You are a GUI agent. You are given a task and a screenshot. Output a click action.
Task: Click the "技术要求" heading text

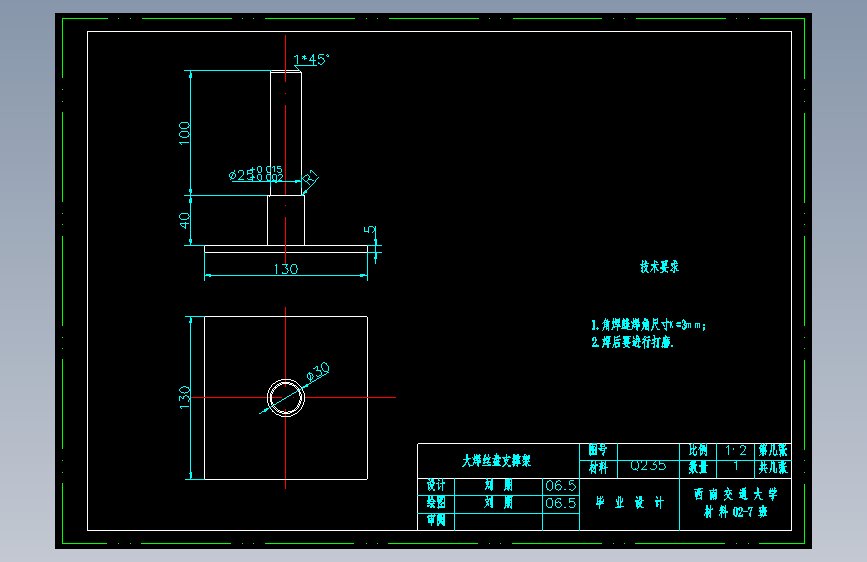click(x=659, y=267)
